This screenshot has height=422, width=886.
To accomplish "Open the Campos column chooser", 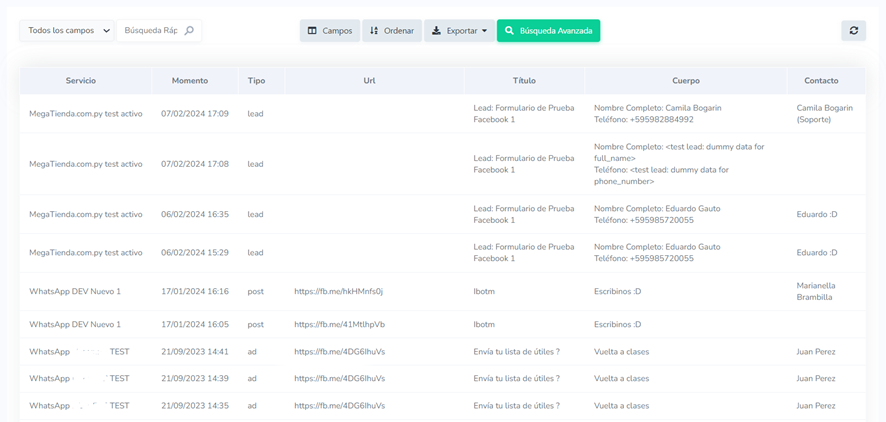I will pyautogui.click(x=330, y=31).
